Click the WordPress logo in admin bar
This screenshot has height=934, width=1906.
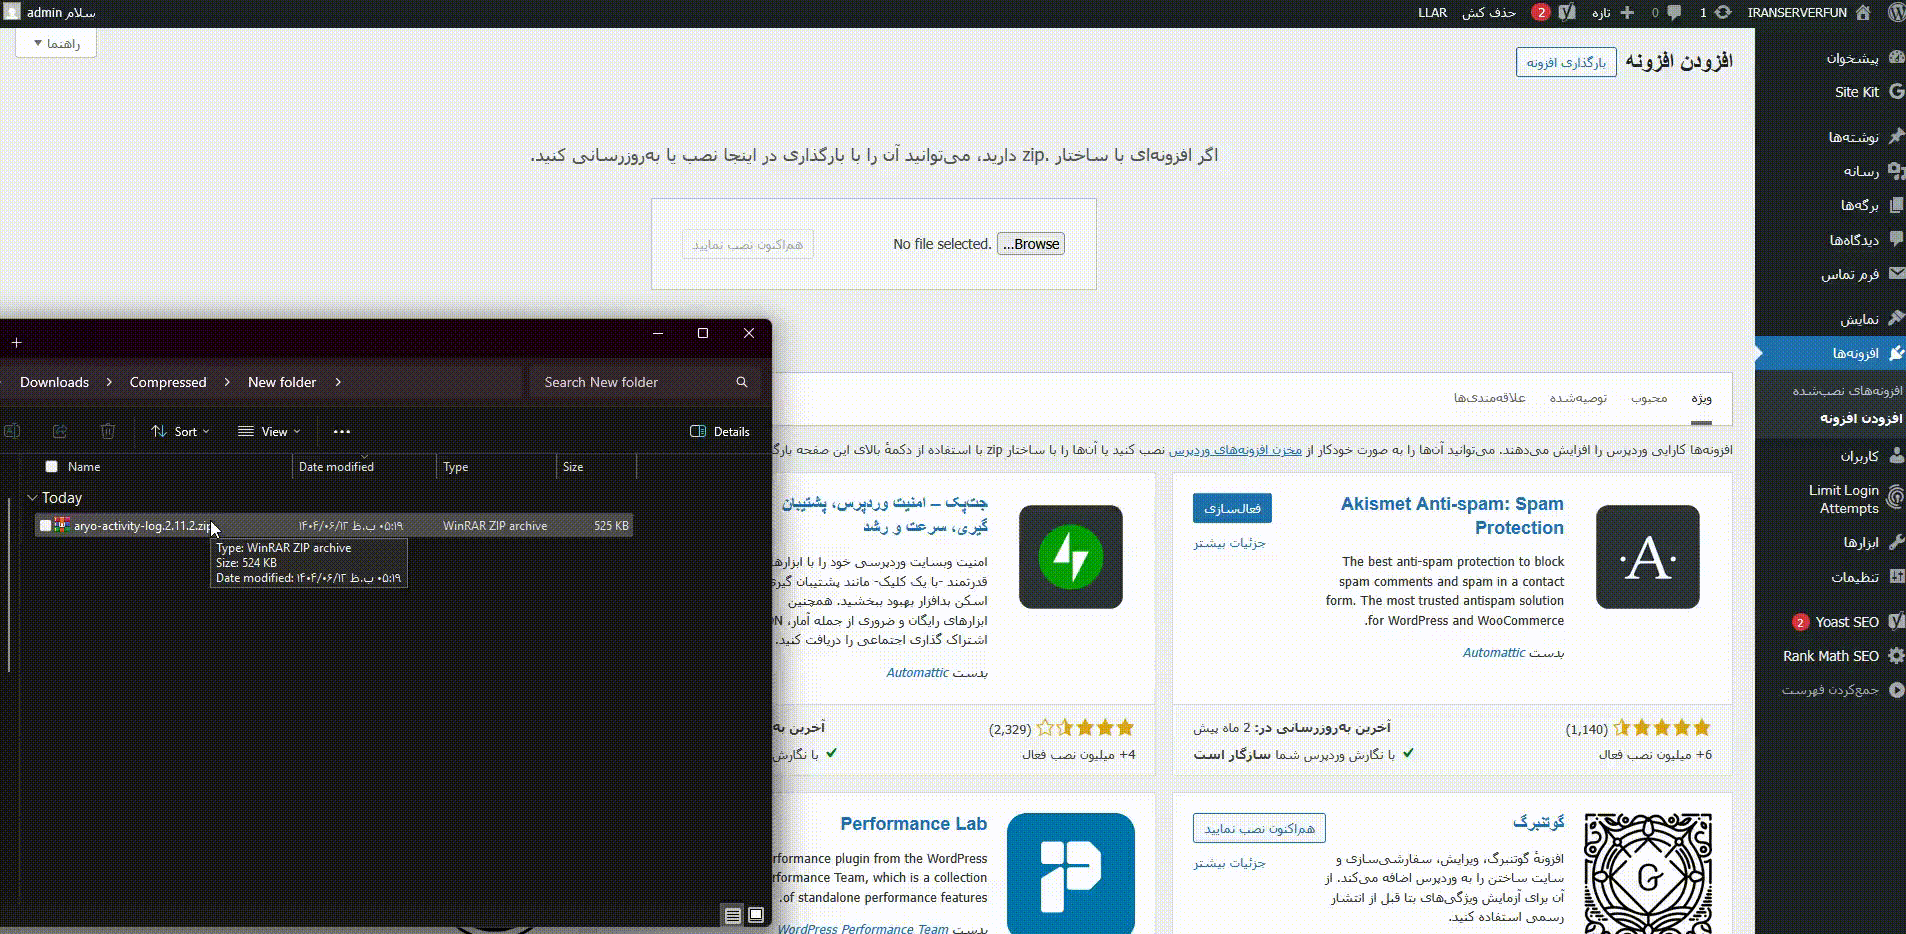pos(1894,13)
